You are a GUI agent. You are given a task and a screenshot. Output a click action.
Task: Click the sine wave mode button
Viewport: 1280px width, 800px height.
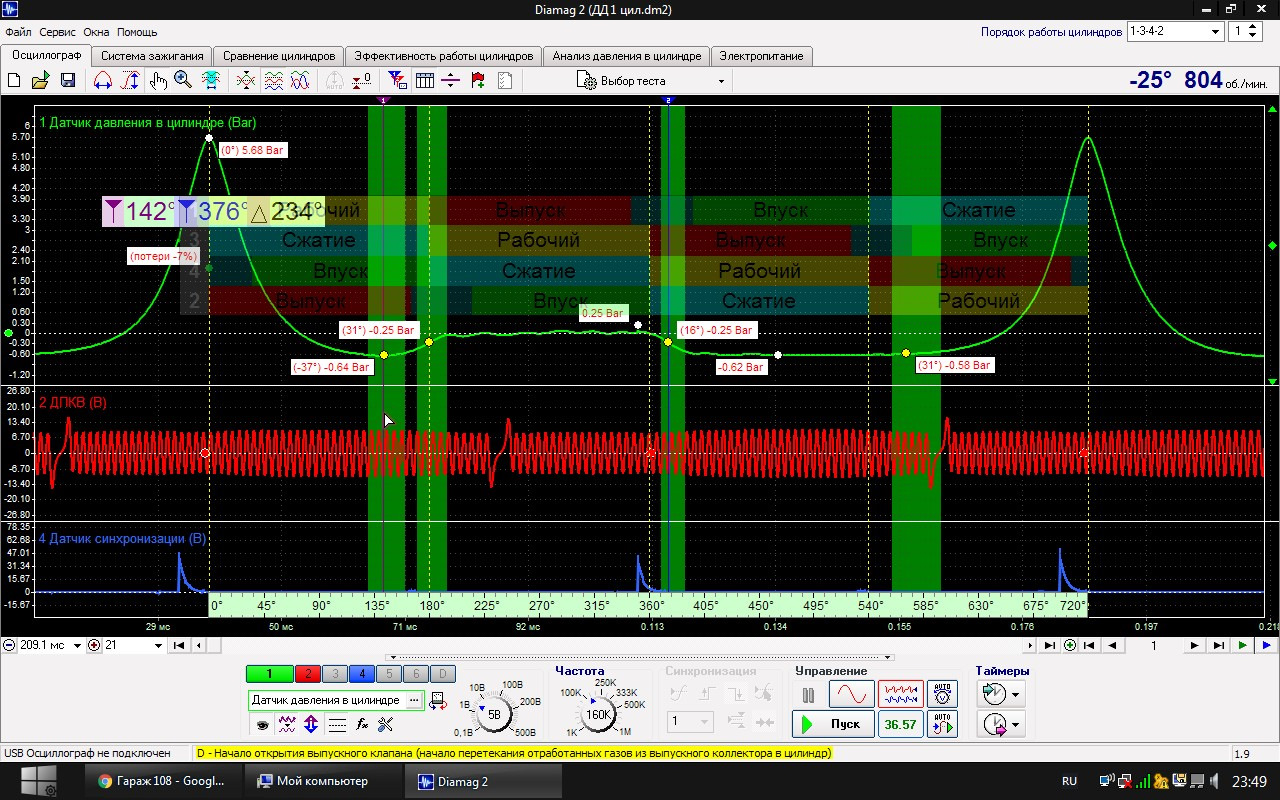click(851, 694)
